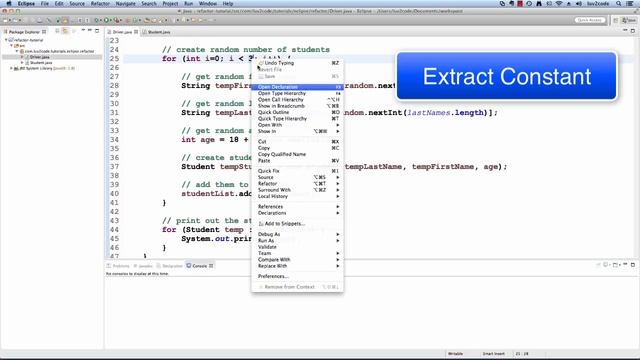Click the green Run button in toolbar
The height and width of the screenshot is (360, 640).
pyautogui.click(x=107, y=20)
